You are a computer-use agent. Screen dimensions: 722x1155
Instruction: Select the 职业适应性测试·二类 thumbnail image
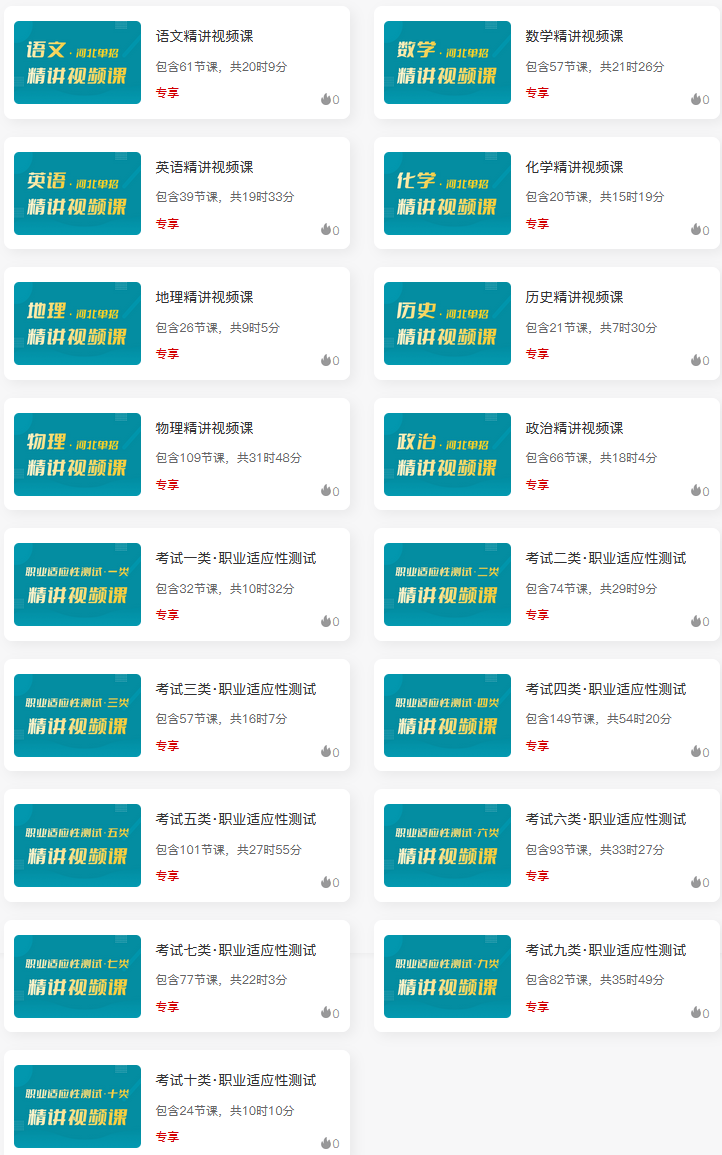pos(447,585)
